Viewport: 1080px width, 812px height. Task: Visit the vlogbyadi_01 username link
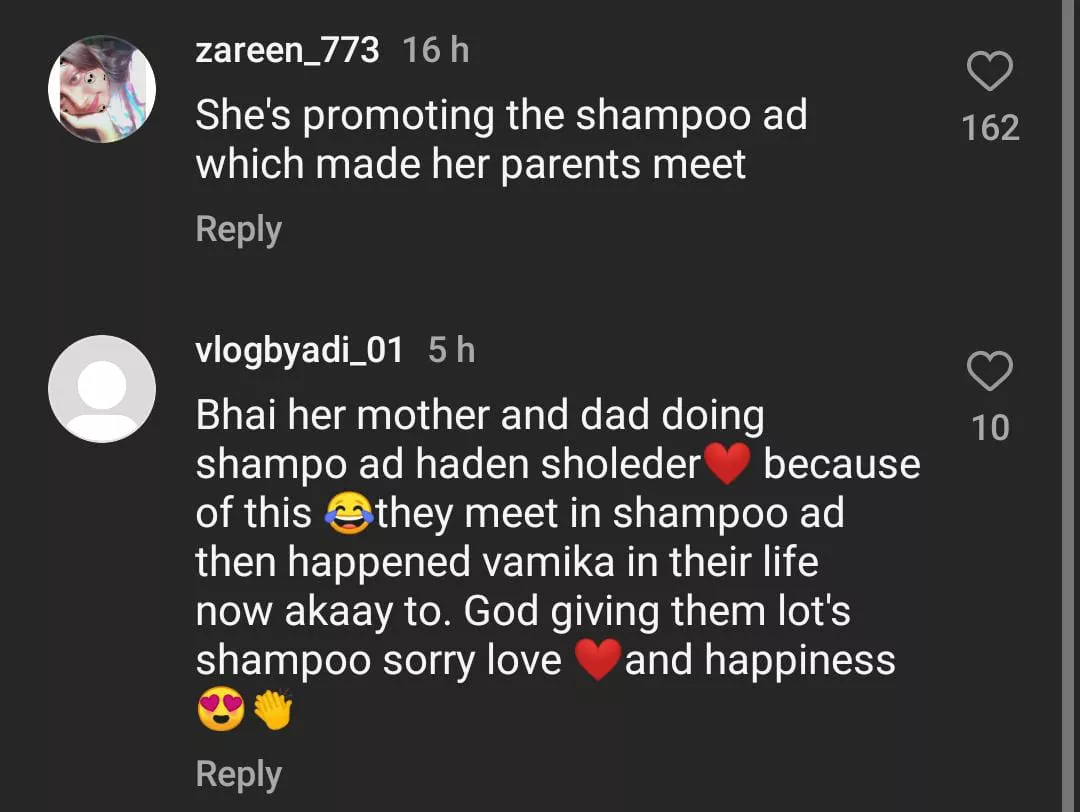[x=299, y=350]
